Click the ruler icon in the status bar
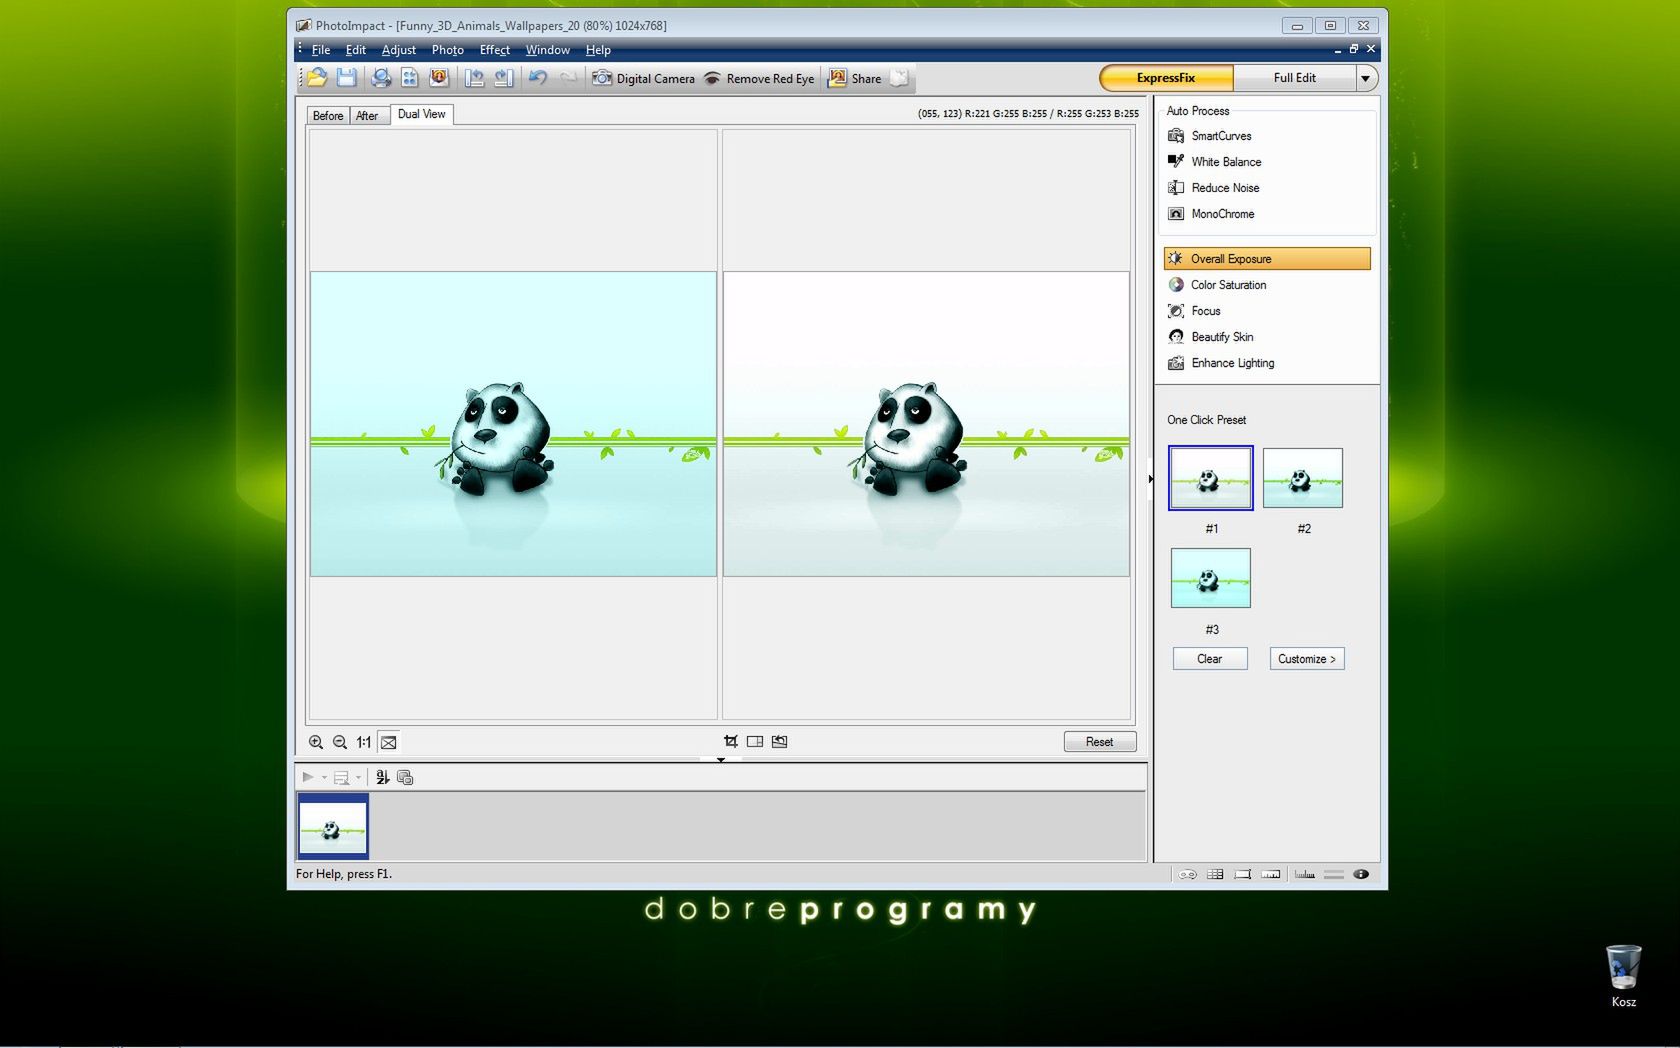The image size is (1680, 1048). [1271, 874]
